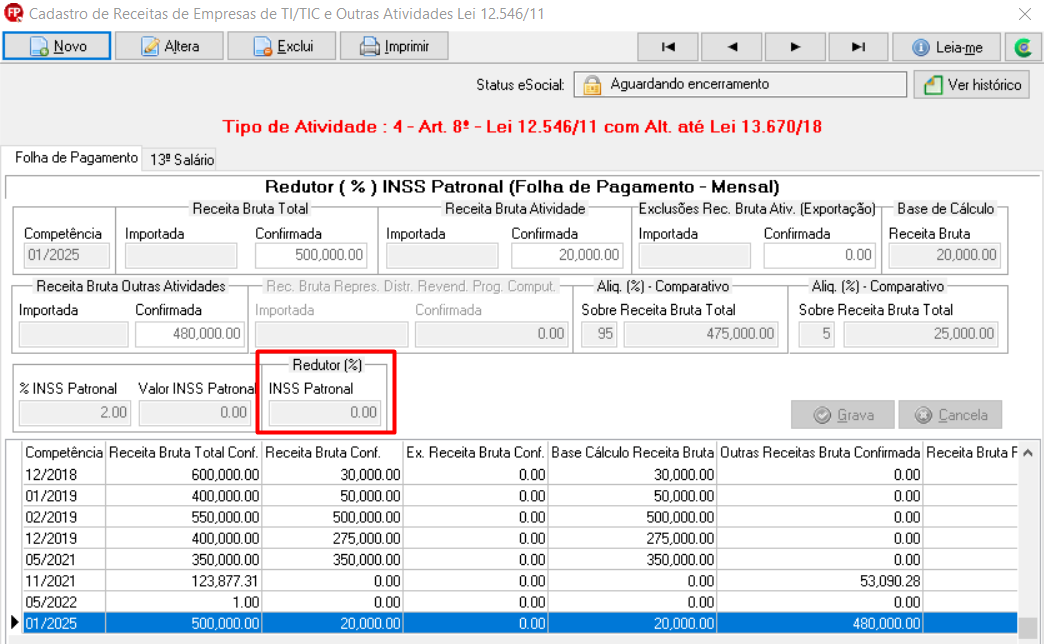The height and width of the screenshot is (644, 1044).
Task: Go to the next record
Action: pyautogui.click(x=796, y=47)
